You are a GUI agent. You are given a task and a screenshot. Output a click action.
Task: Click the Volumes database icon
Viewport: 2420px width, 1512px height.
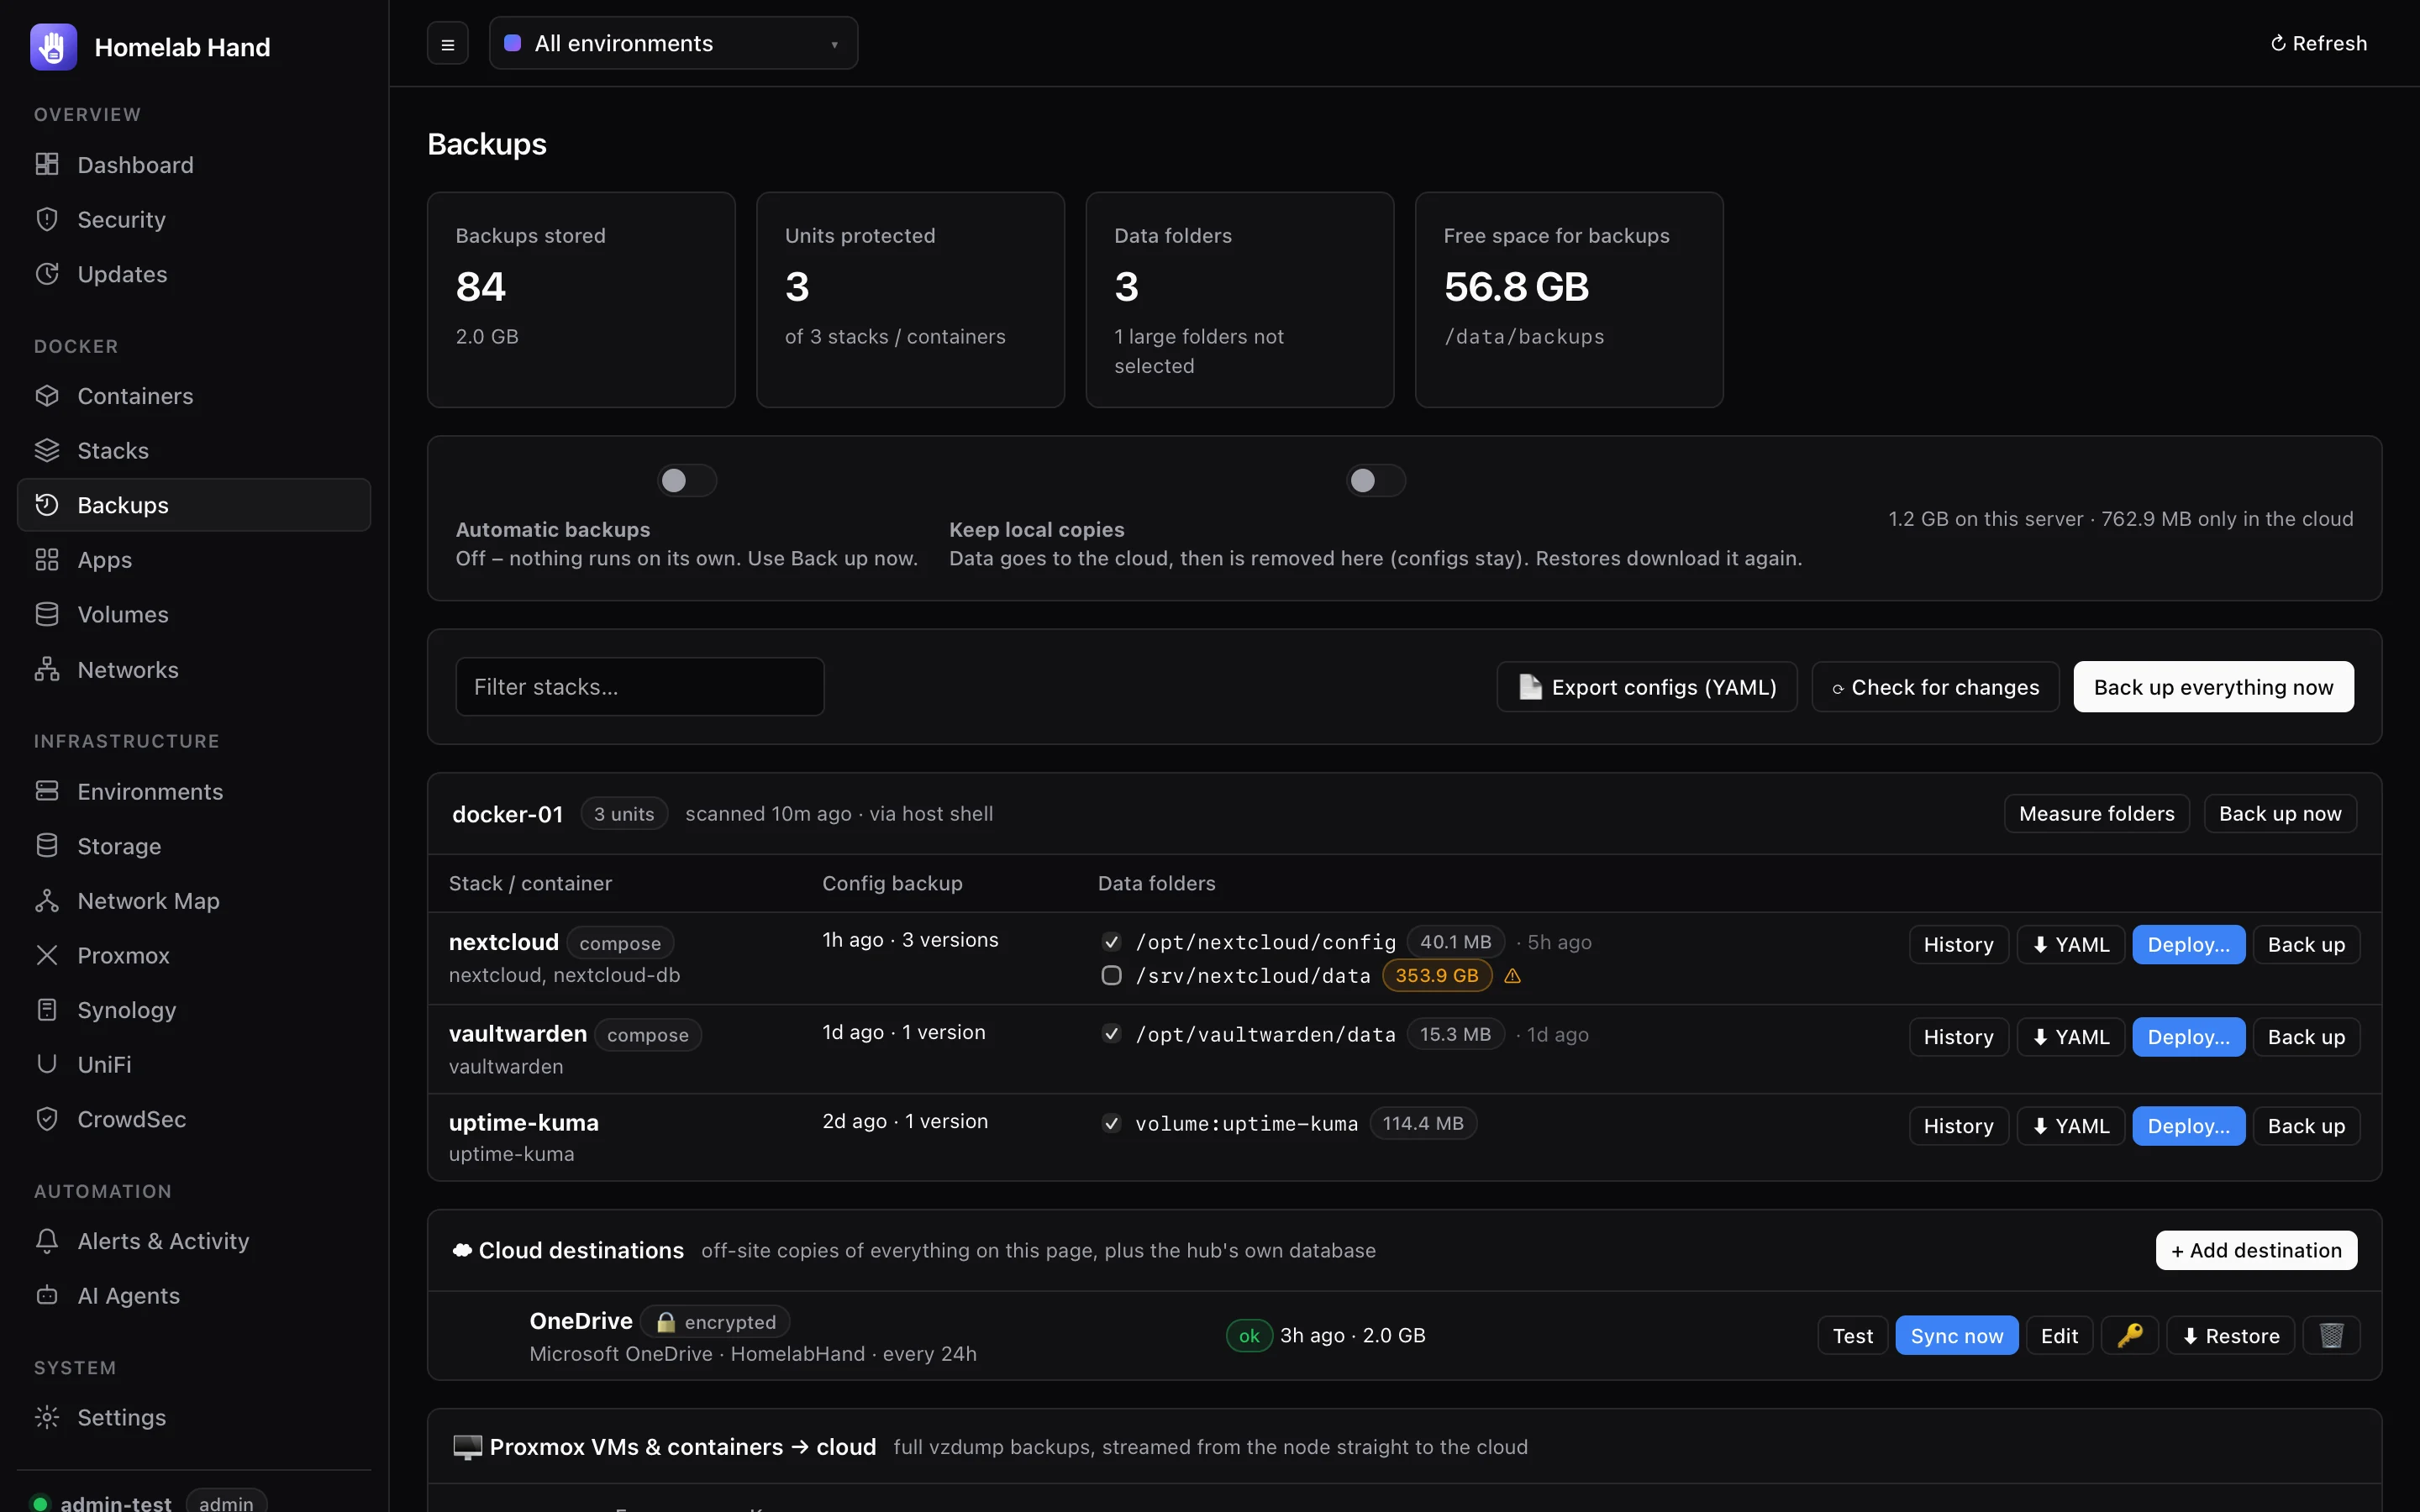click(x=47, y=614)
